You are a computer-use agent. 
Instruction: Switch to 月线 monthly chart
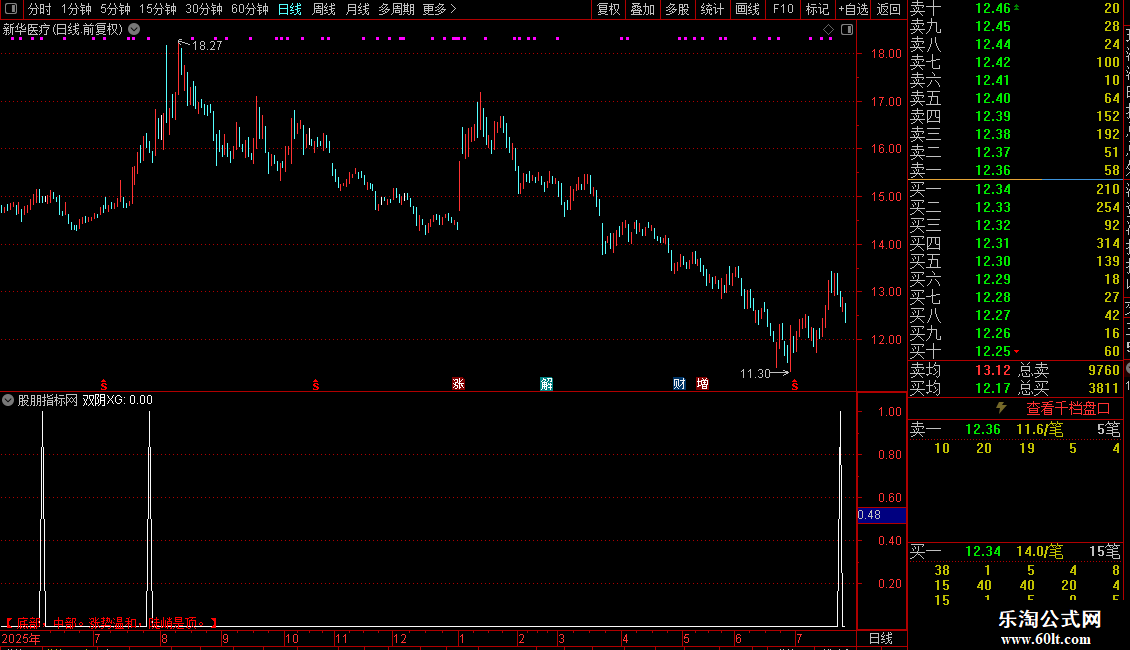[x=357, y=9]
